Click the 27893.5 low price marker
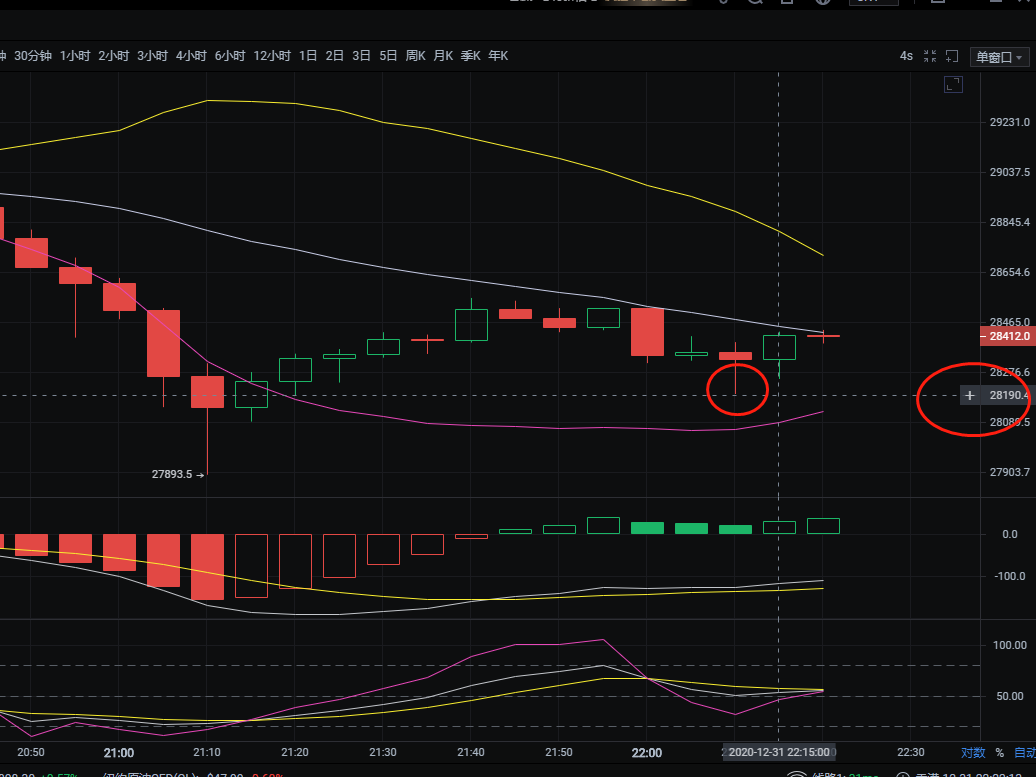1036x777 pixels. coord(172,474)
